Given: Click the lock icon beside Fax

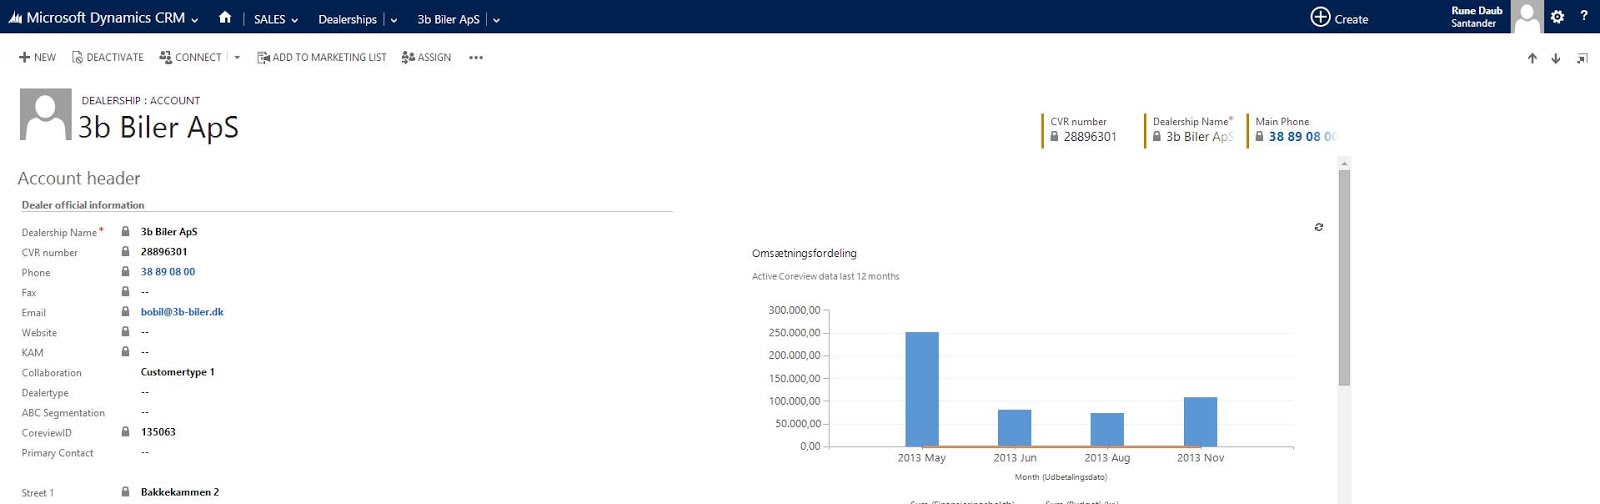Looking at the screenshot, I should click(x=125, y=291).
